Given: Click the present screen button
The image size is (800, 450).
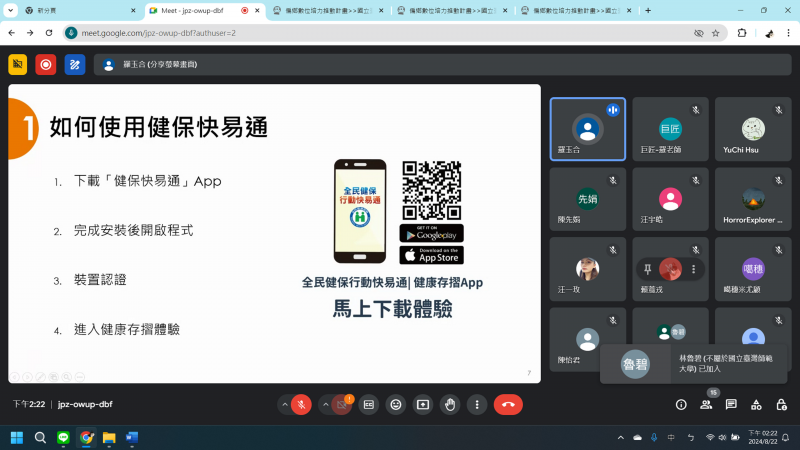Looking at the screenshot, I should click(423, 404).
